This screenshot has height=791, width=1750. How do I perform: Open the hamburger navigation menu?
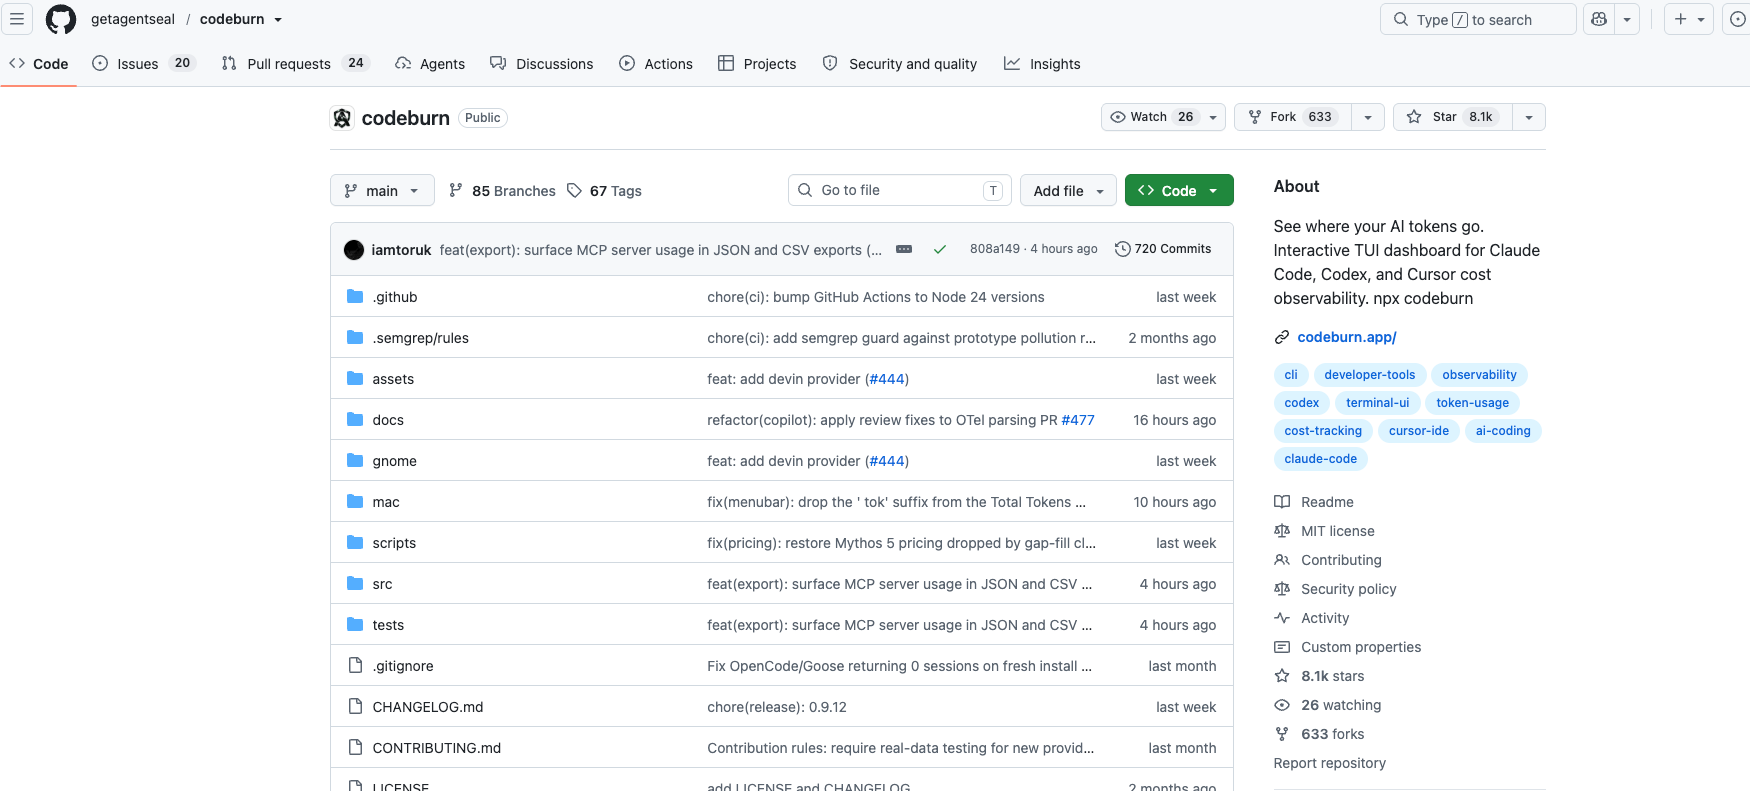(x=17, y=19)
